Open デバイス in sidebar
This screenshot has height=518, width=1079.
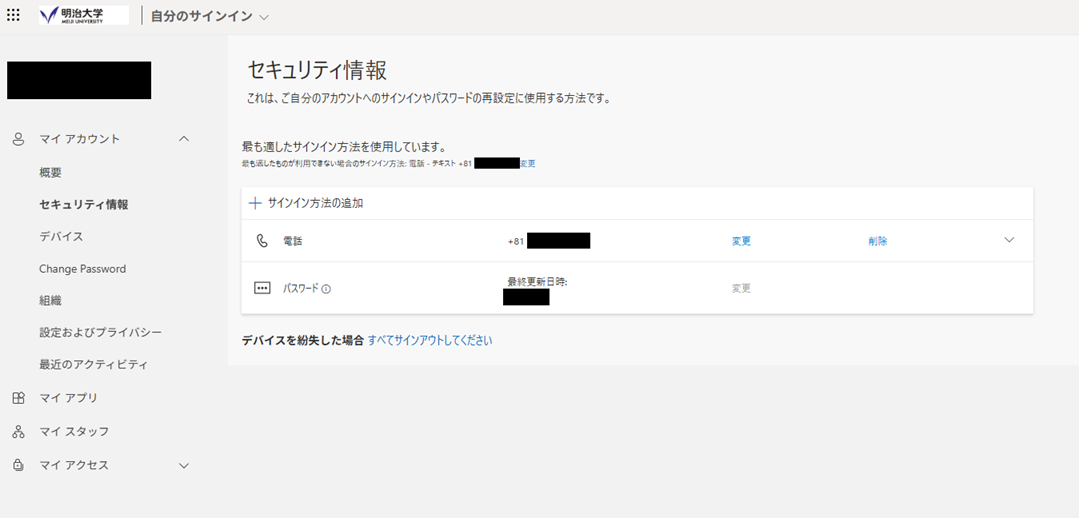pyautogui.click(x=61, y=237)
